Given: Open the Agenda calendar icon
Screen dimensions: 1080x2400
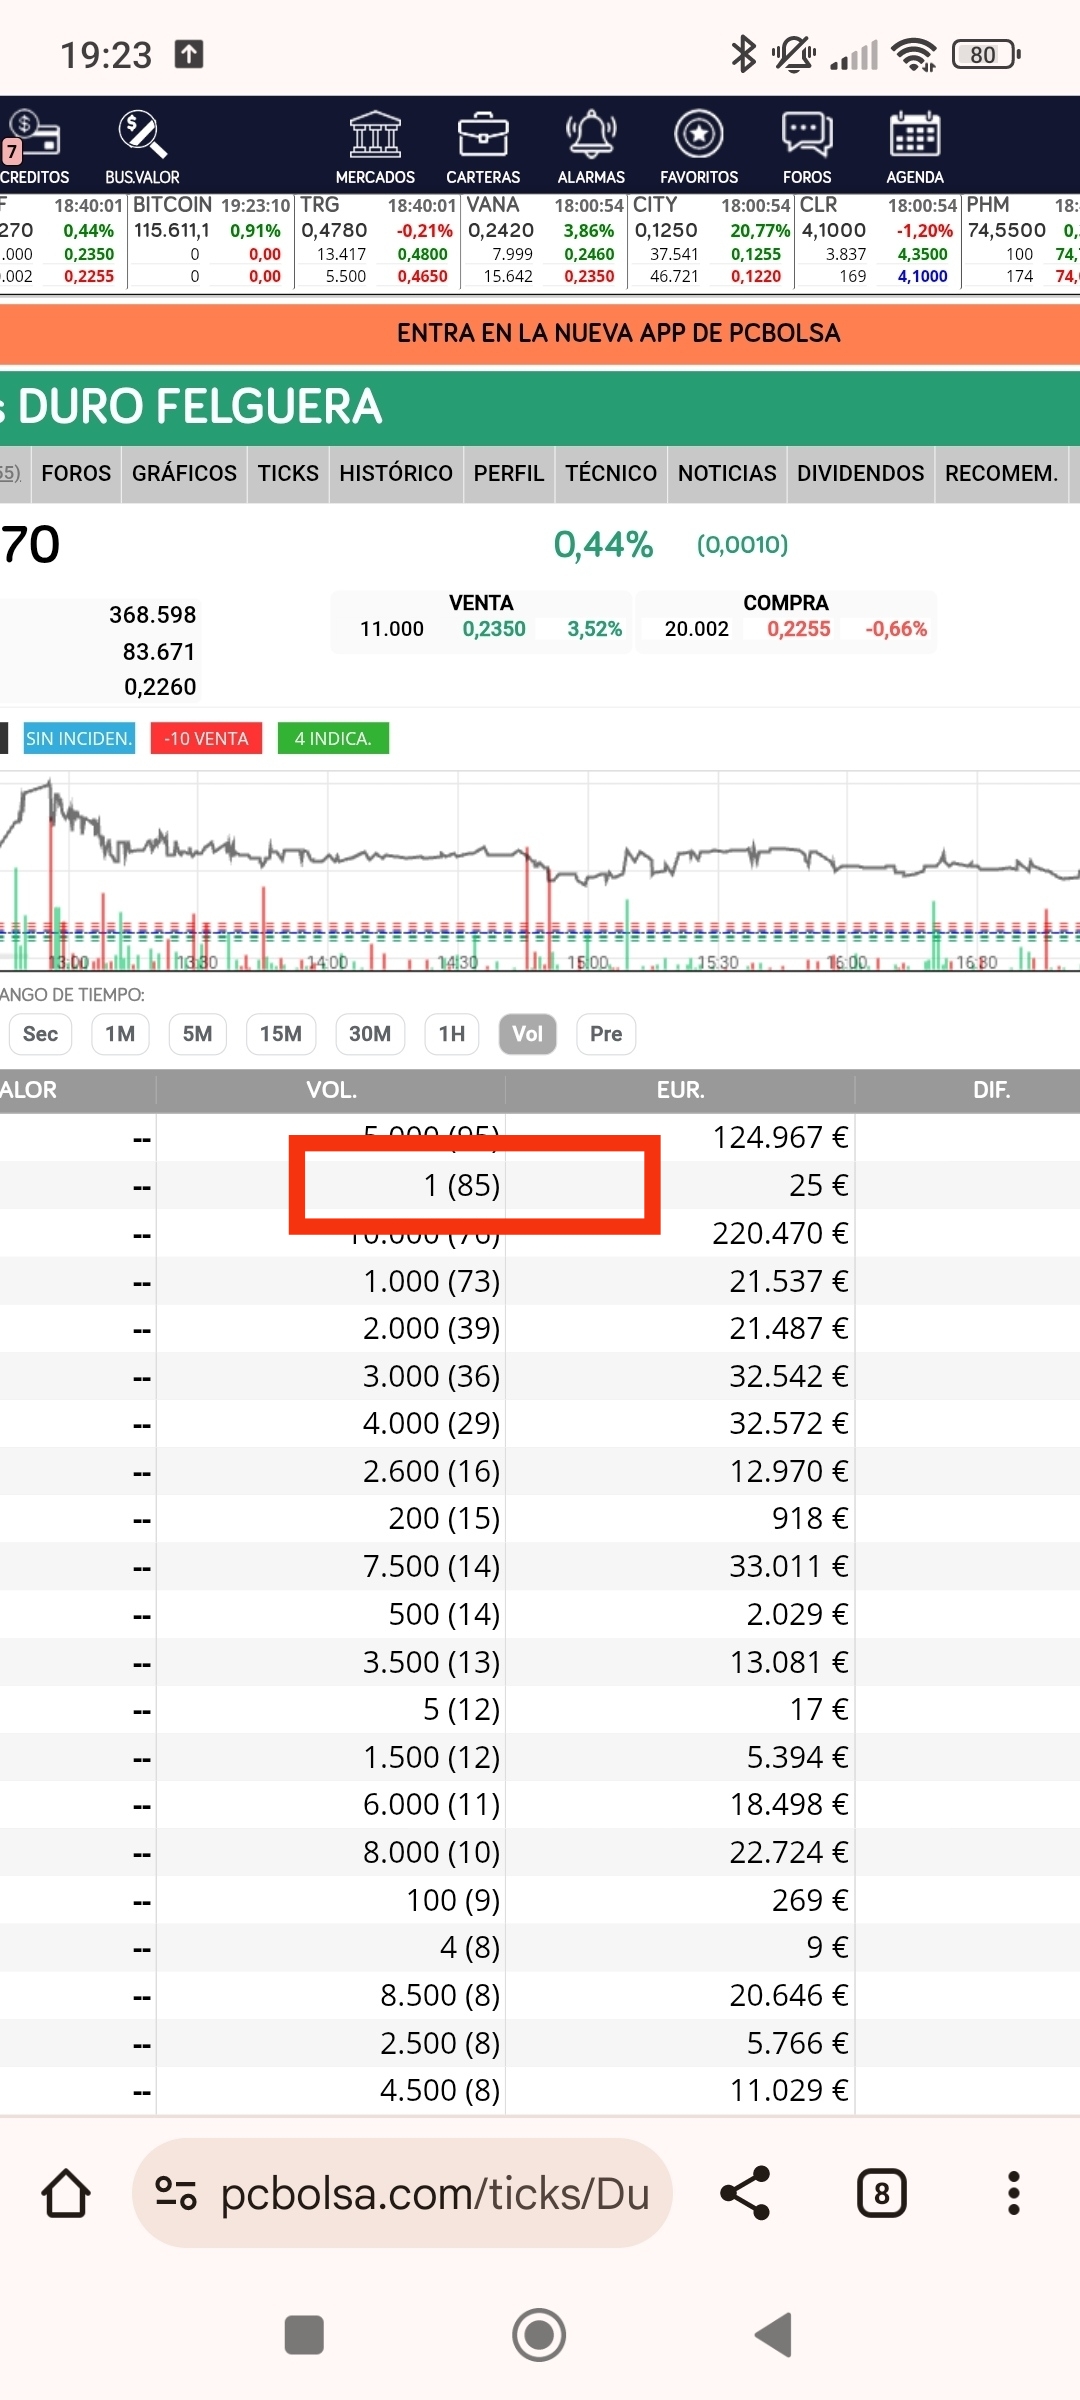Looking at the screenshot, I should 915,146.
